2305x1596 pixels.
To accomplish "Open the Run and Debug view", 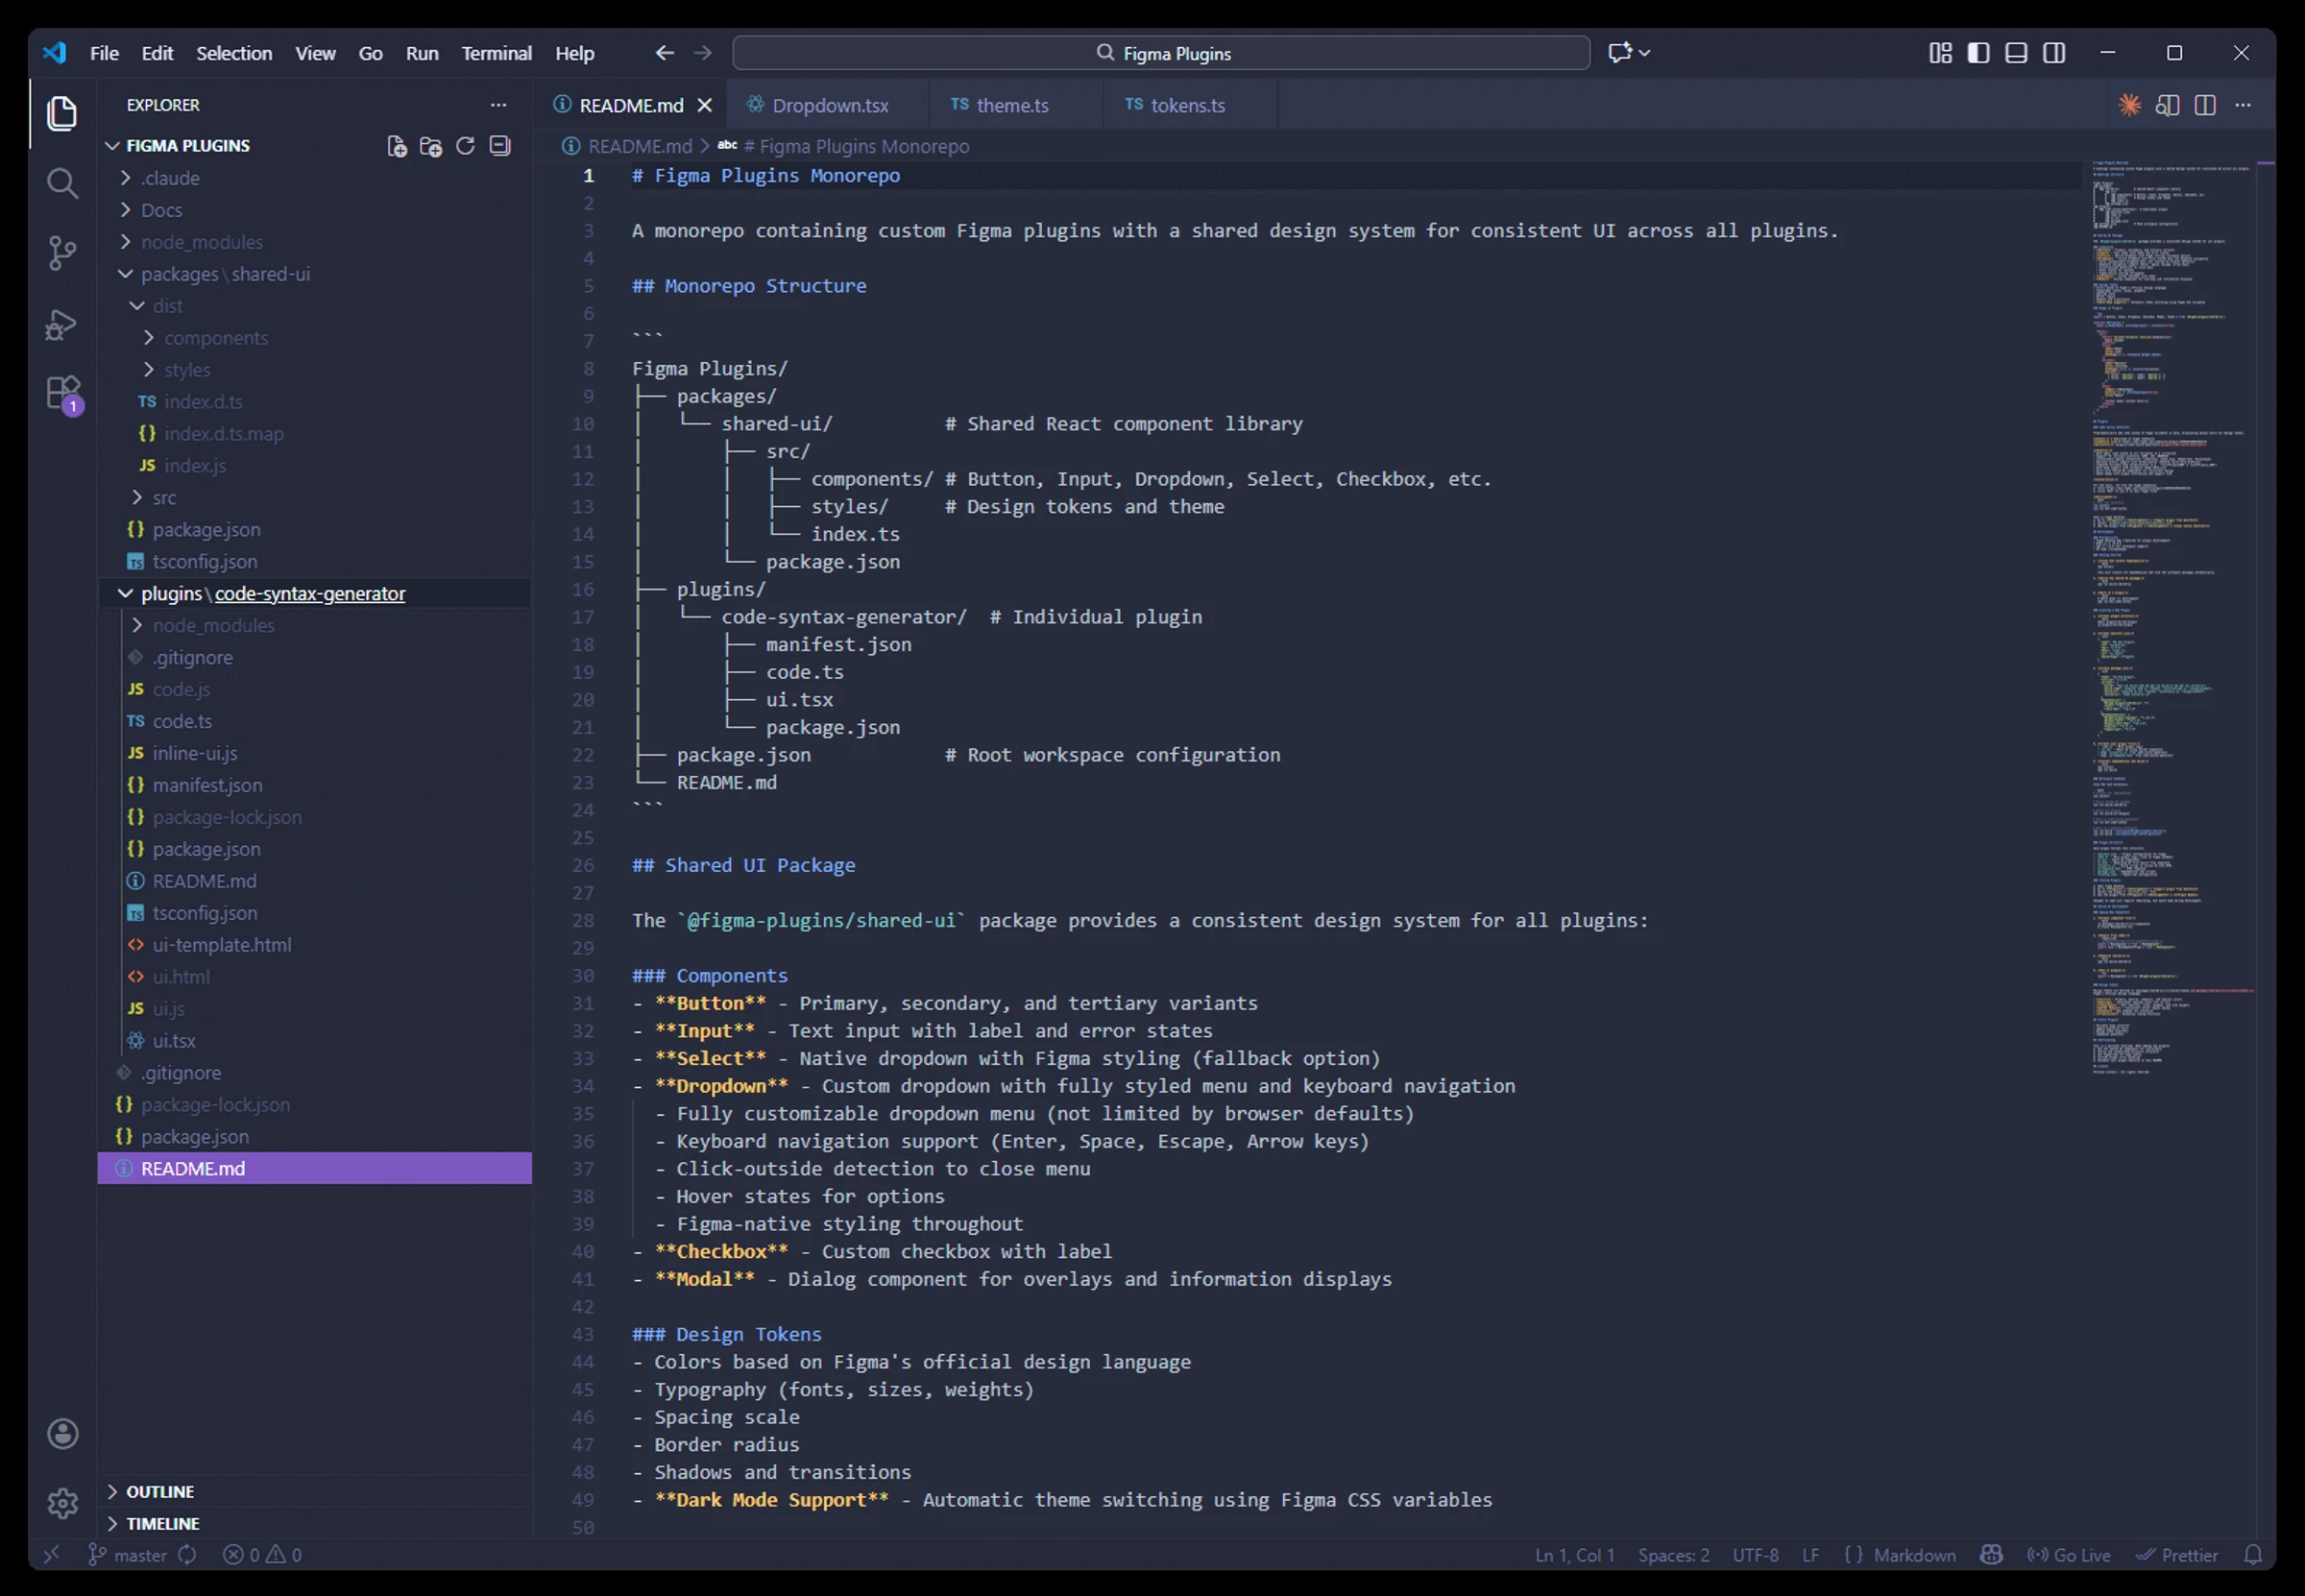I will (62, 325).
